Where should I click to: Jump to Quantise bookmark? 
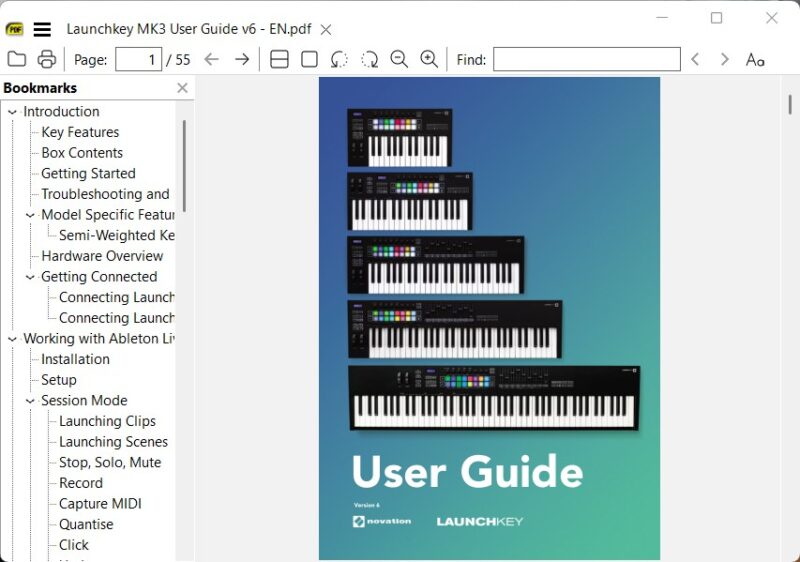click(86, 524)
